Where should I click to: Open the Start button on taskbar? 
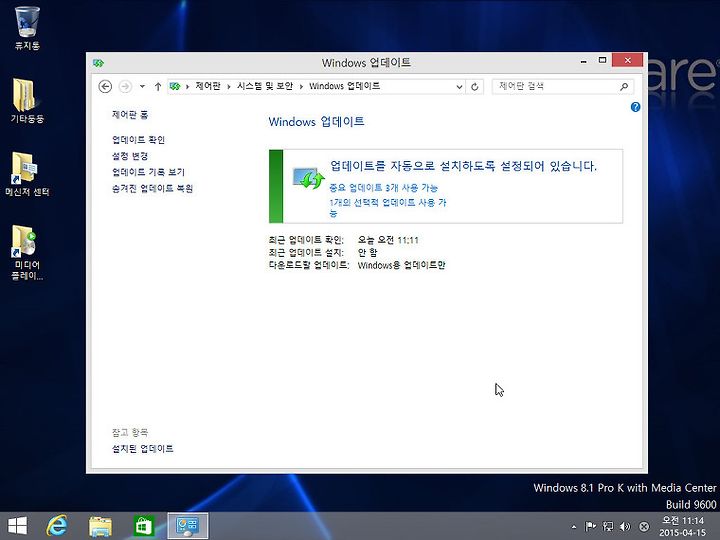click(x=17, y=526)
